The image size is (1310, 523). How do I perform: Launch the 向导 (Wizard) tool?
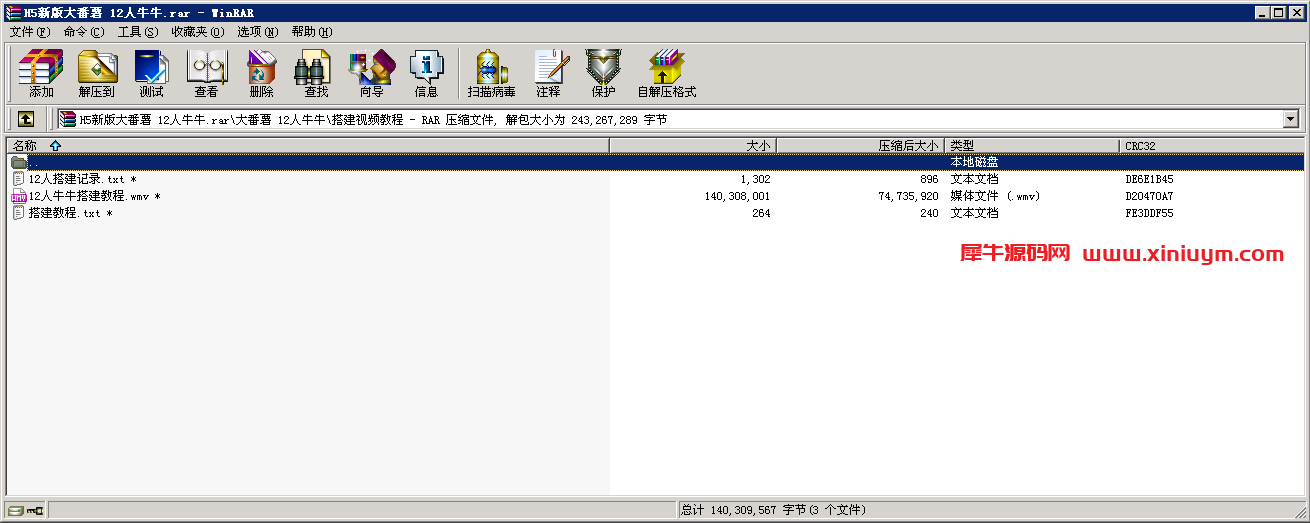(x=371, y=73)
